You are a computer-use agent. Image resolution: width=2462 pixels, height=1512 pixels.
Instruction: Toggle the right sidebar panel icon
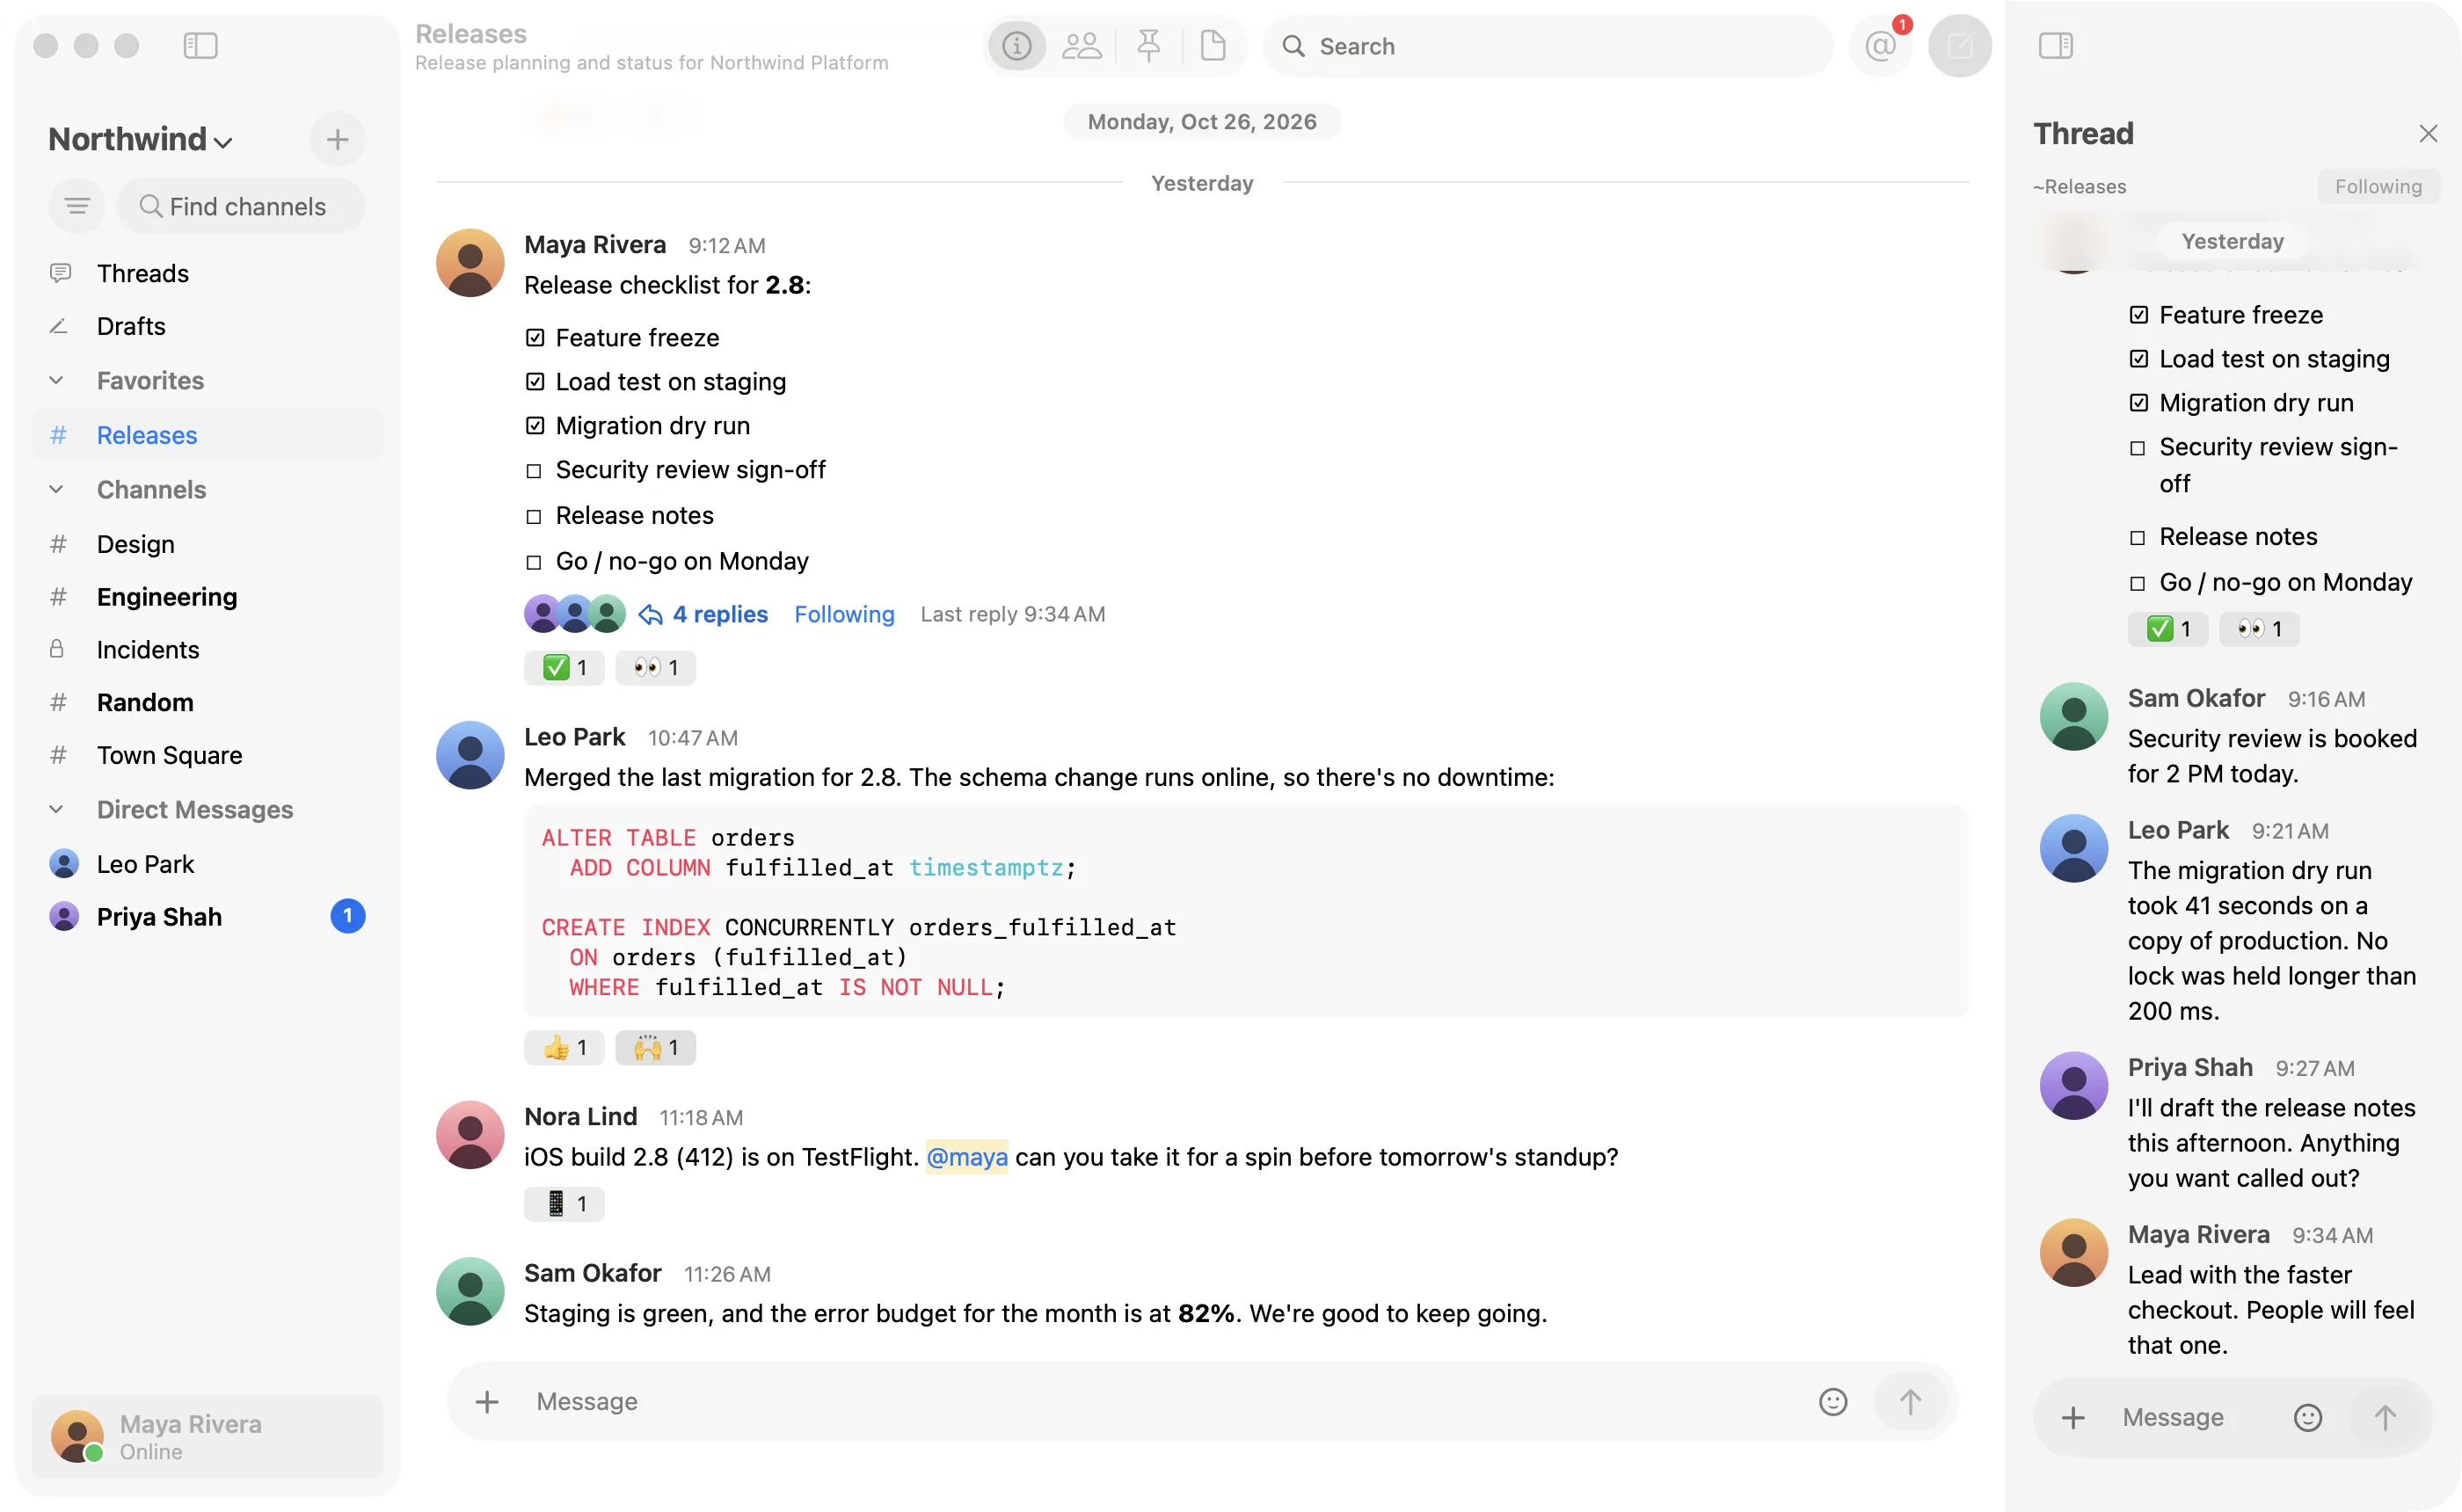click(x=2055, y=45)
